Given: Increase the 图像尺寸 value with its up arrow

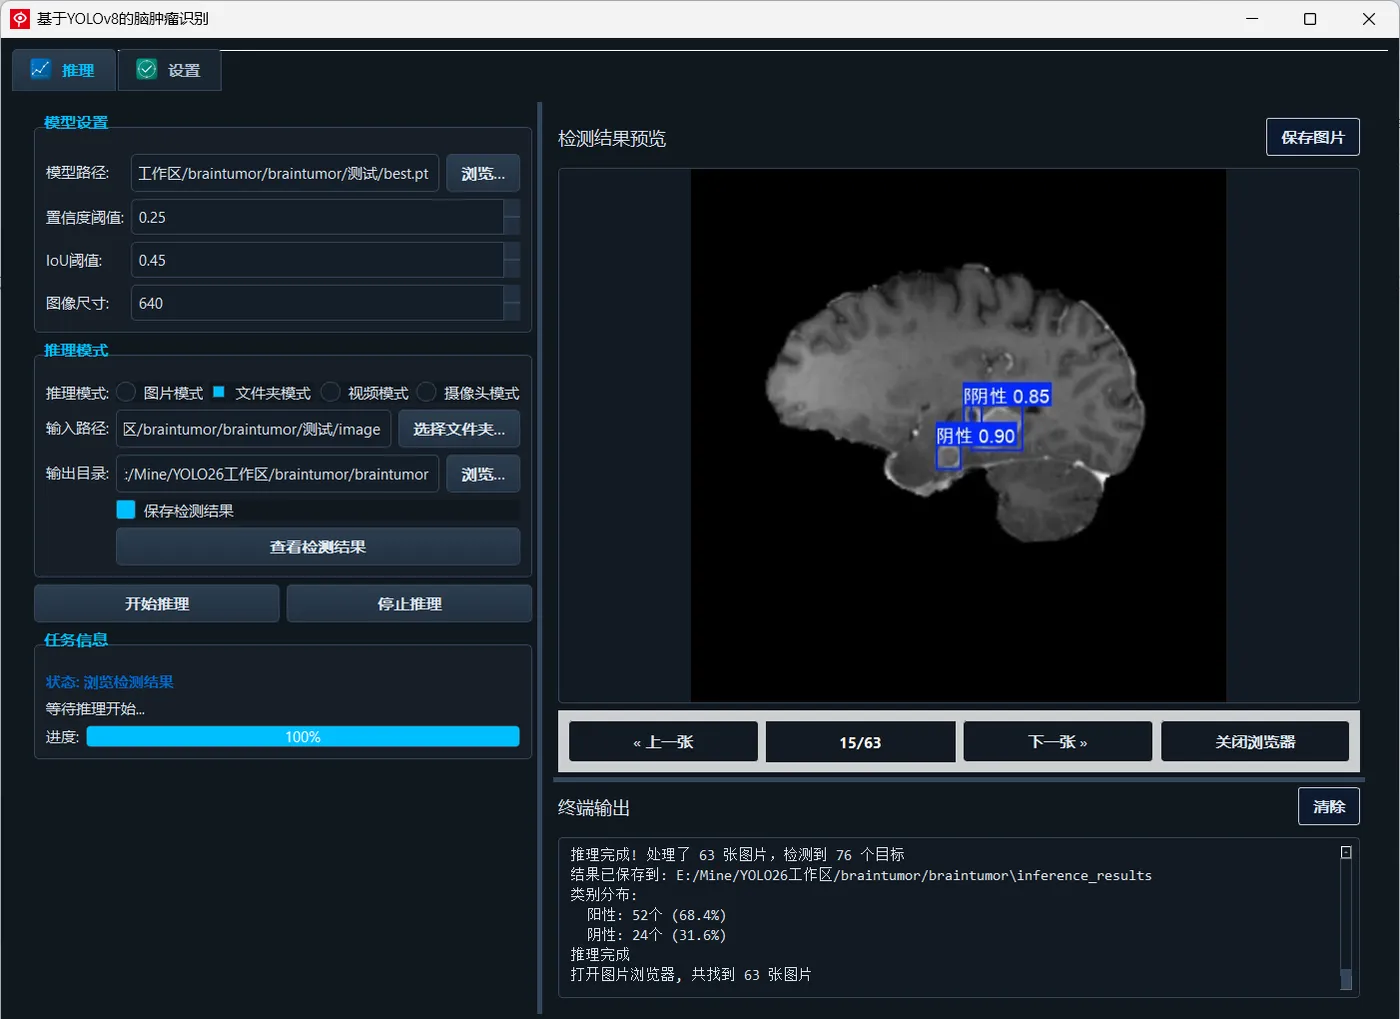Looking at the screenshot, I should point(512,294).
